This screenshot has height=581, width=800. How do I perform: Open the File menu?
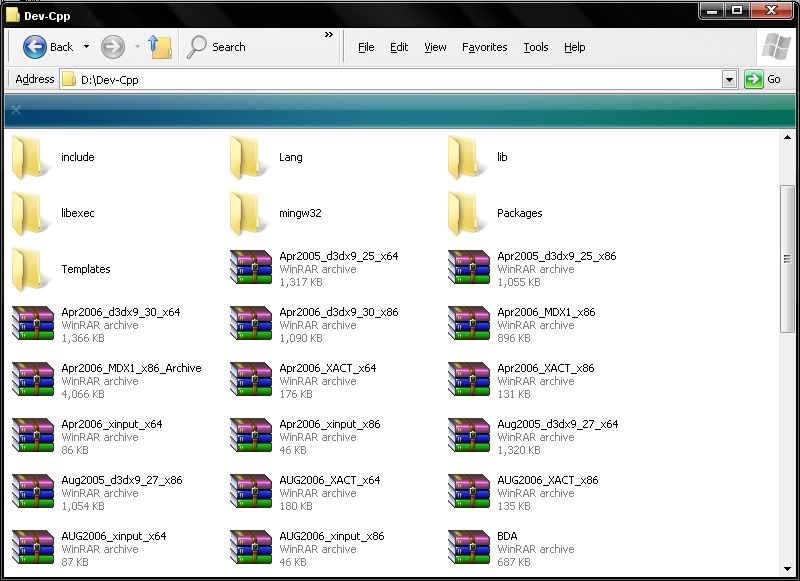(366, 47)
